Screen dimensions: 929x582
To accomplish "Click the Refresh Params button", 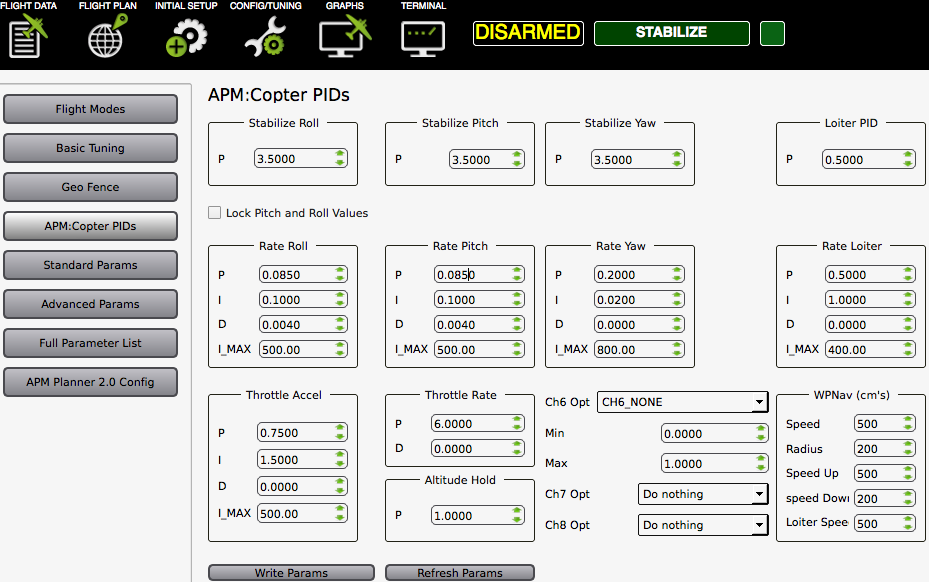I will coord(460,573).
